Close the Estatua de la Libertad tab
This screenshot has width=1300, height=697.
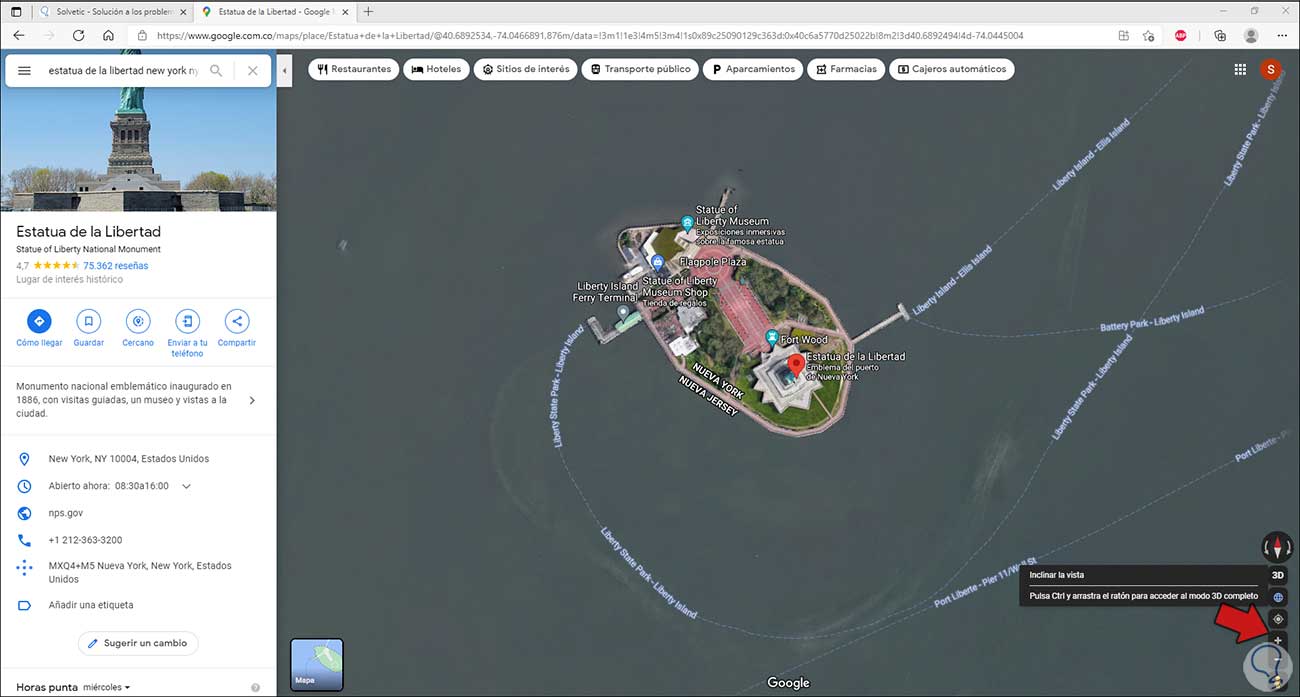click(x=344, y=11)
